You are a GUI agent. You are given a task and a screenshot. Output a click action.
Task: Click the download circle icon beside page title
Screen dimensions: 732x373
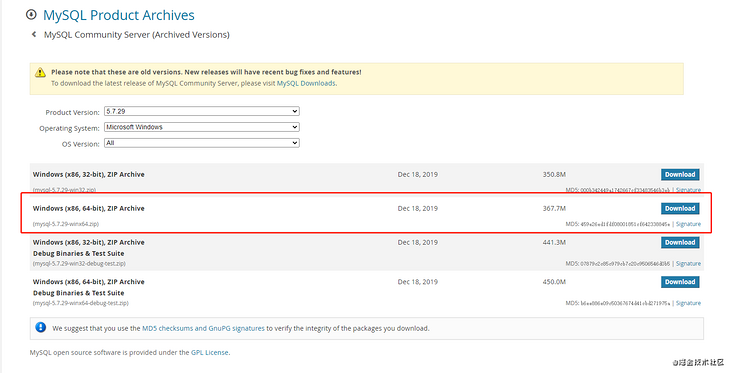[x=31, y=14]
